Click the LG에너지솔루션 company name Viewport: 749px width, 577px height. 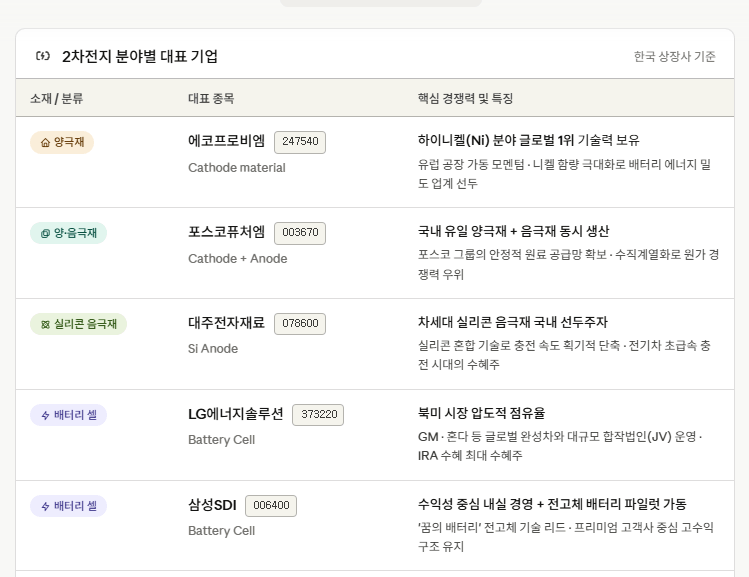click(x=235, y=414)
